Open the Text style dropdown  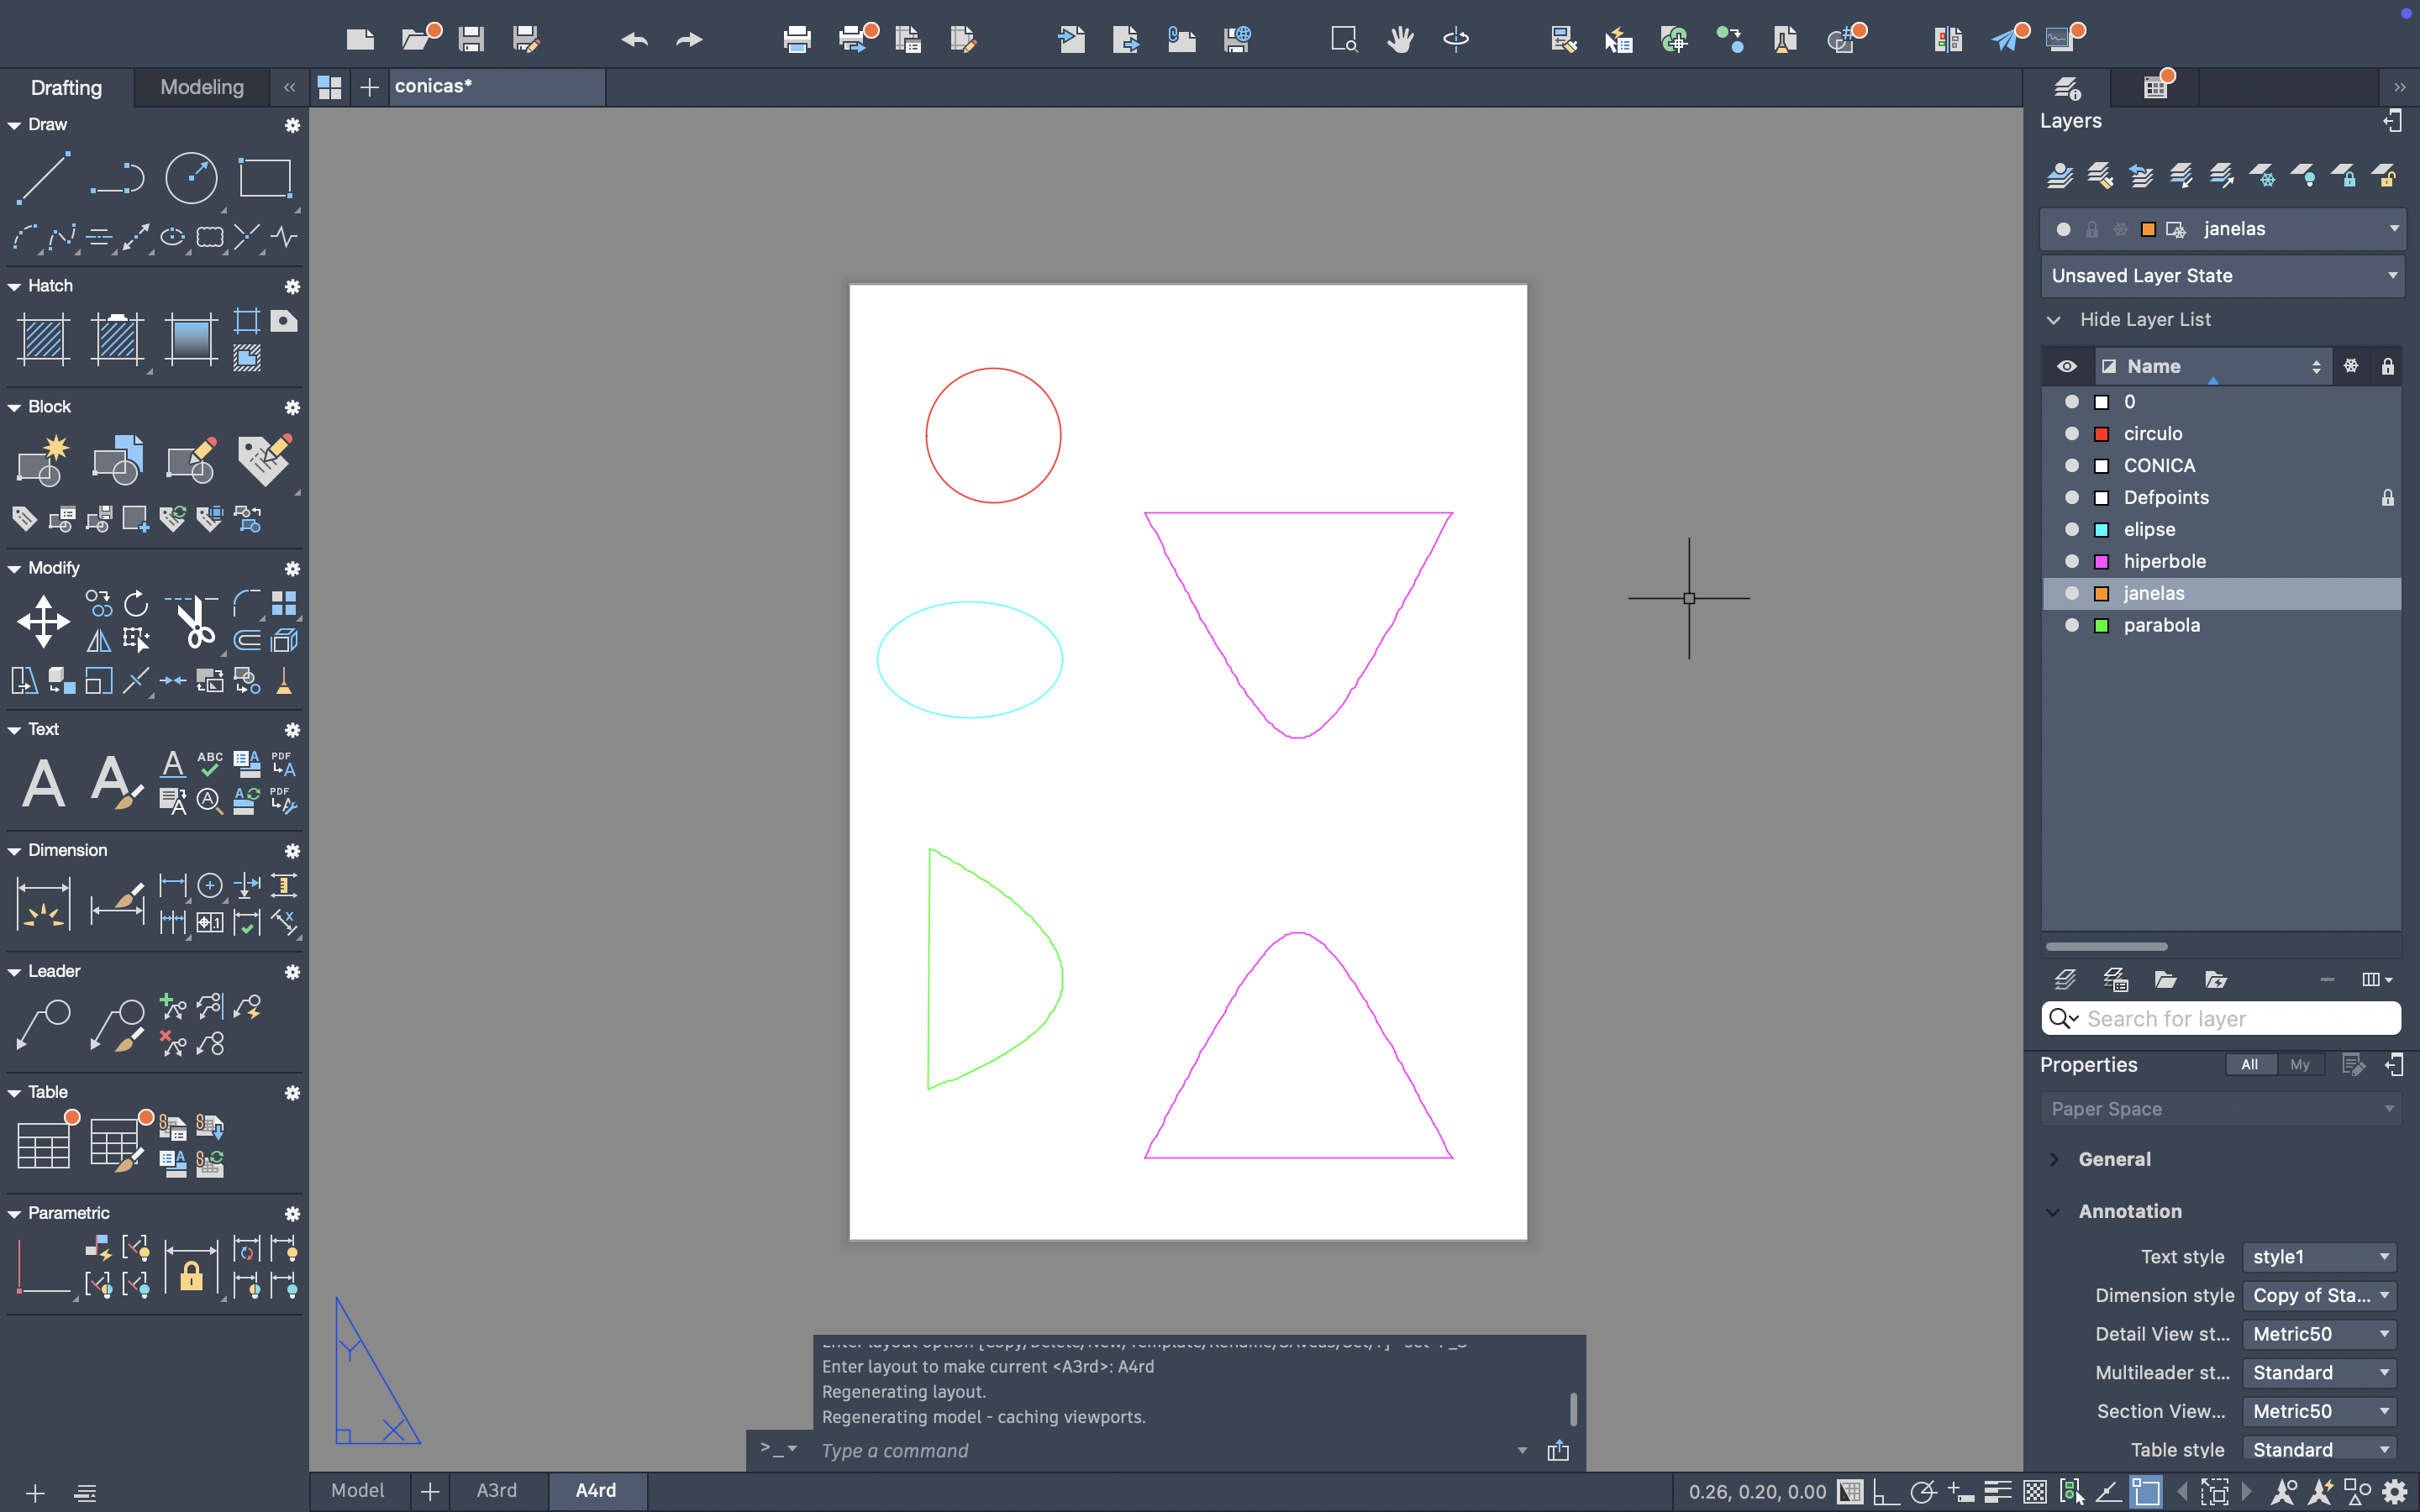[x=2318, y=1257]
